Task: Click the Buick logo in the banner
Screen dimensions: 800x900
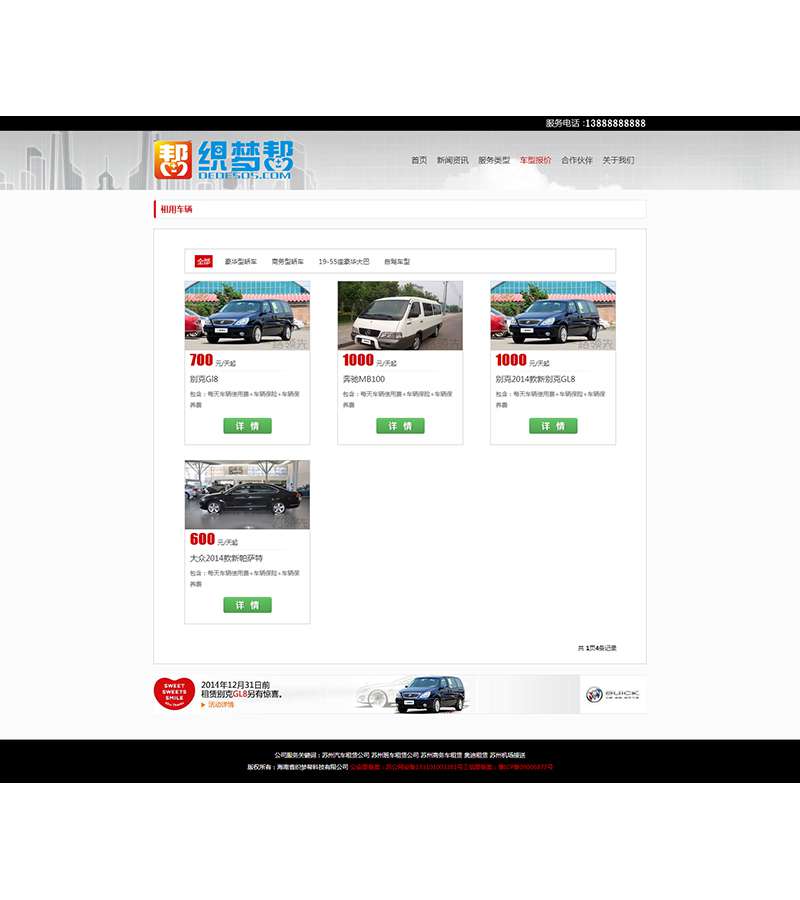Action: point(613,695)
